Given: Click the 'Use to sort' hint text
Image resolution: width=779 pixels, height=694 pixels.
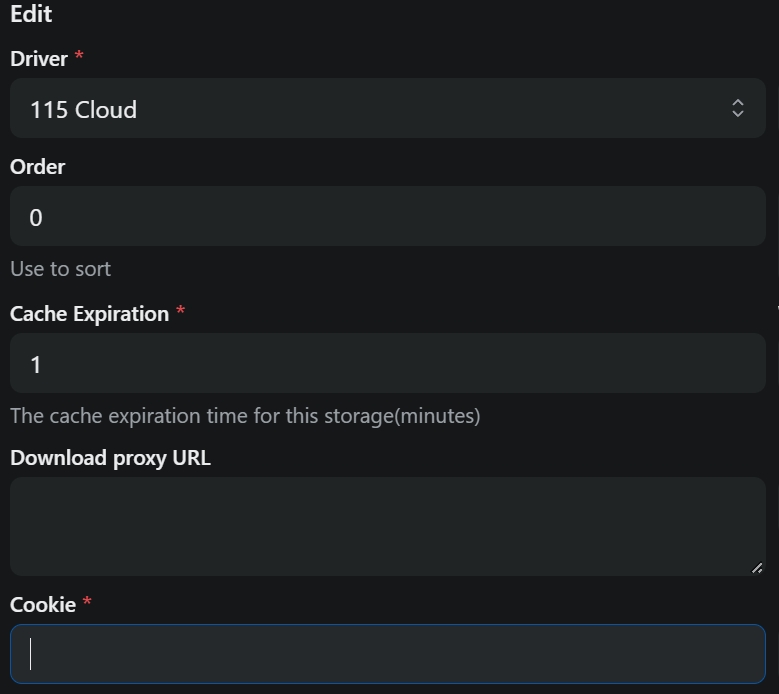Looking at the screenshot, I should tap(60, 269).
